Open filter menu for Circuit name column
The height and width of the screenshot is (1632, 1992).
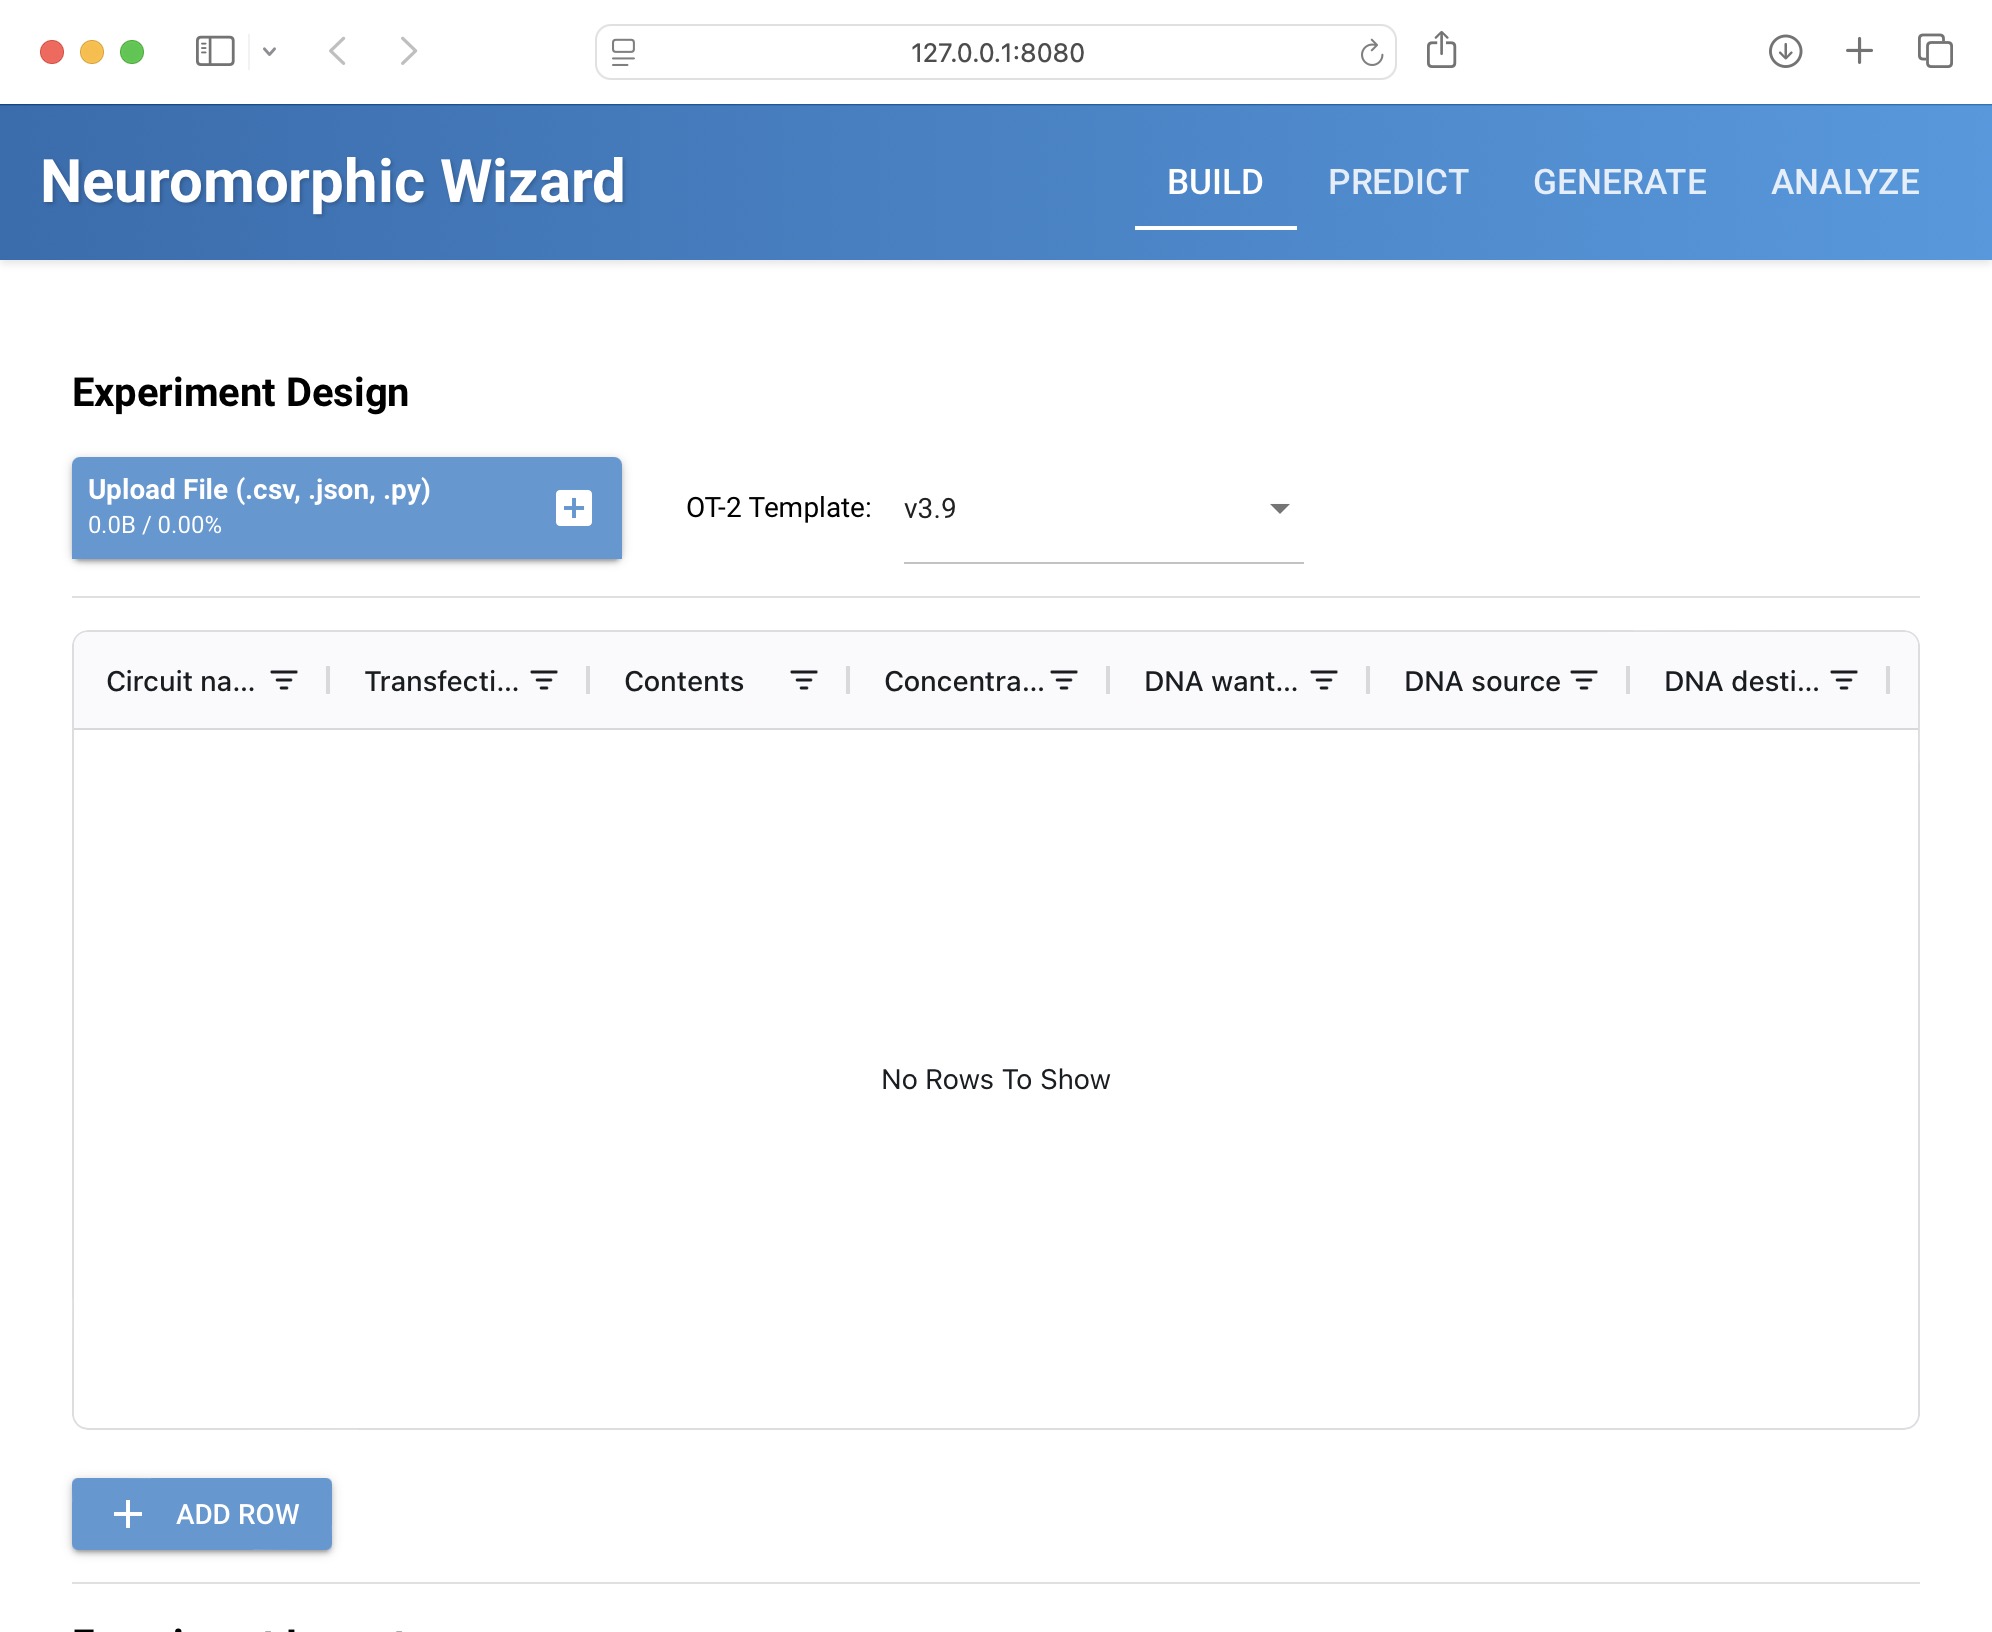(284, 681)
